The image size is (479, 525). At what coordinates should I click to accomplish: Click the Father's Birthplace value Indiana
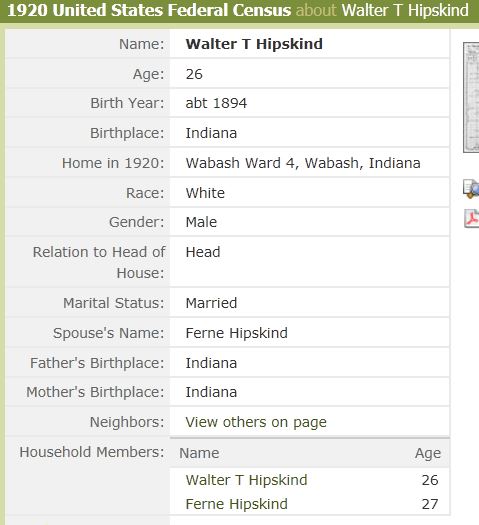[x=211, y=363]
